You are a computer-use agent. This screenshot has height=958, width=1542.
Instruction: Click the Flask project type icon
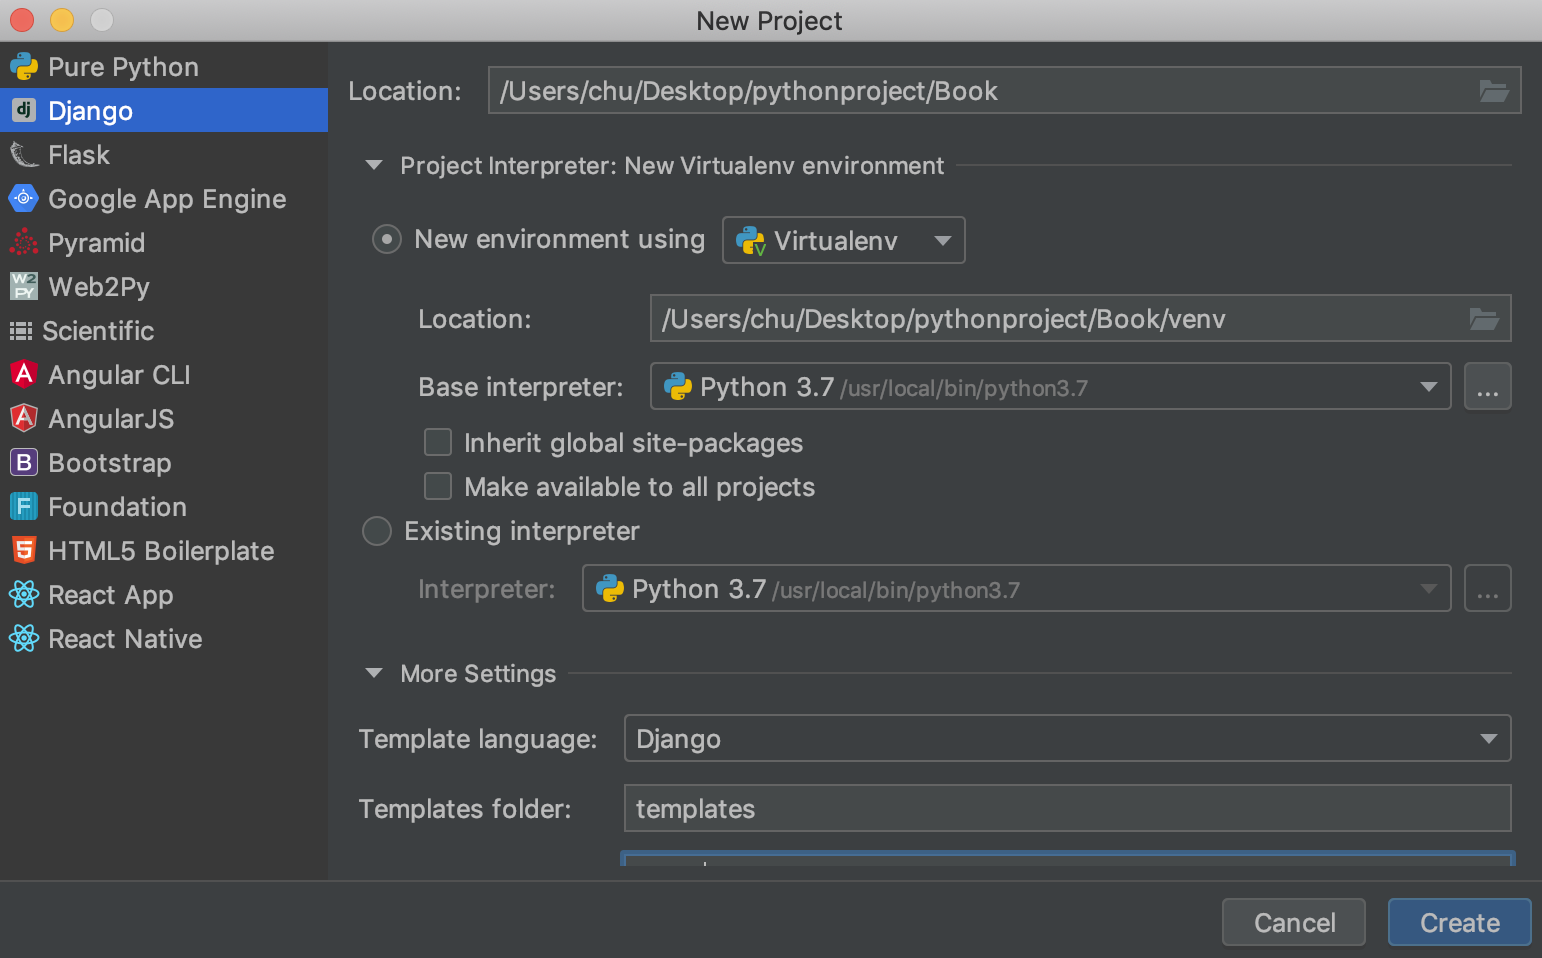coord(24,155)
